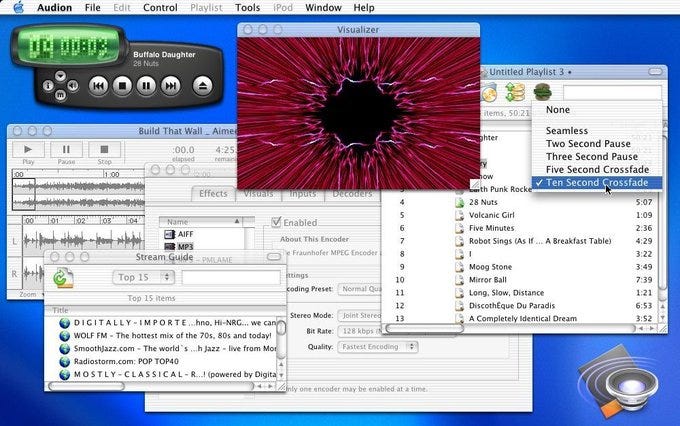The image size is (680, 426).
Task: Open the Help menu
Action: coord(364,7)
